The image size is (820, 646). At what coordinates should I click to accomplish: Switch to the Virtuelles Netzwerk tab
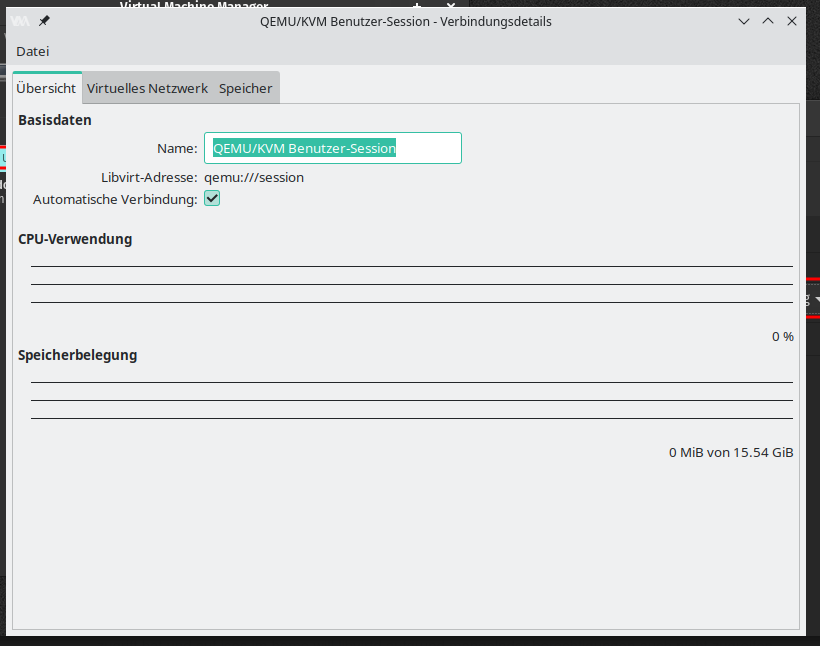147,88
